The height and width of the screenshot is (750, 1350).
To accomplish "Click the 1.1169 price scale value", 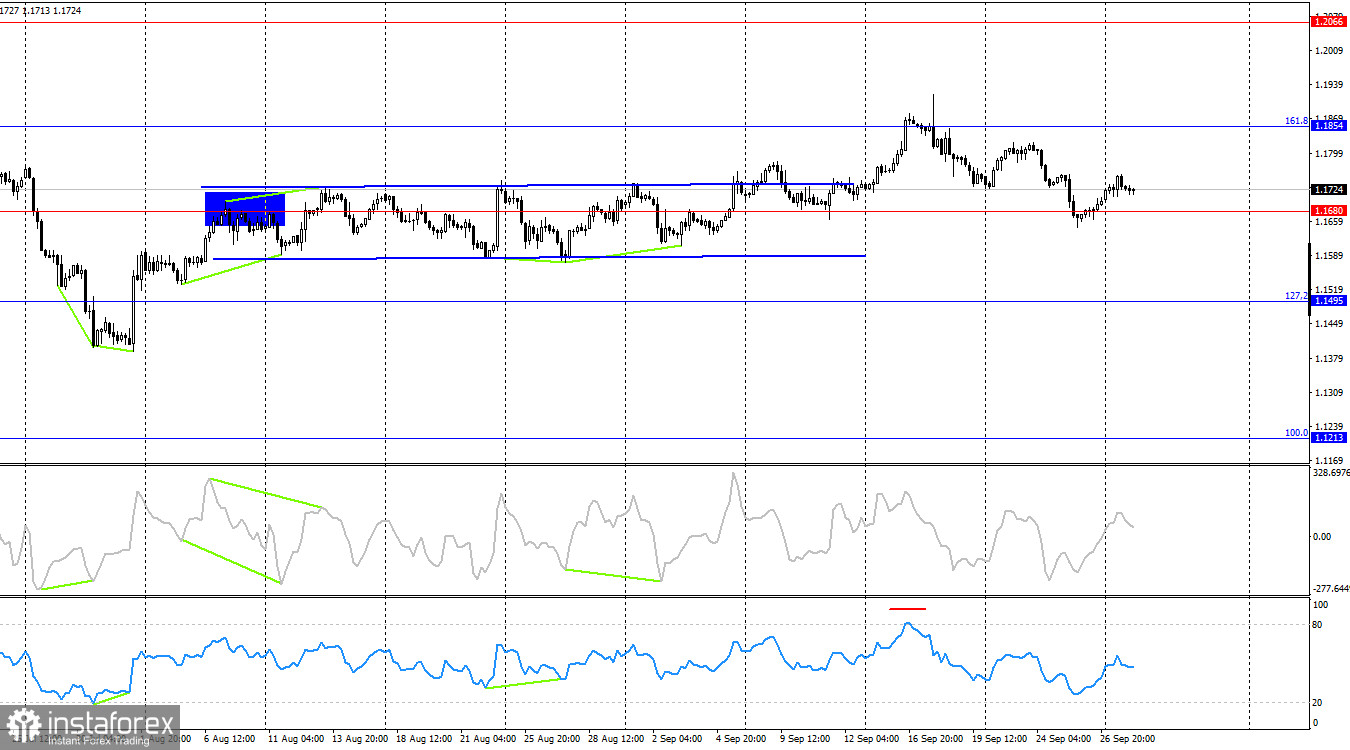I will pyautogui.click(x=1330, y=460).
